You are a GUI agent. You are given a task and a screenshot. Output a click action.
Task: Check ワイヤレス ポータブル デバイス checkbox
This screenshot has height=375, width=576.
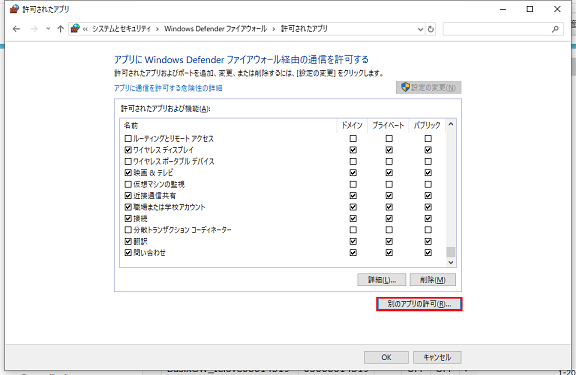[x=128, y=161]
